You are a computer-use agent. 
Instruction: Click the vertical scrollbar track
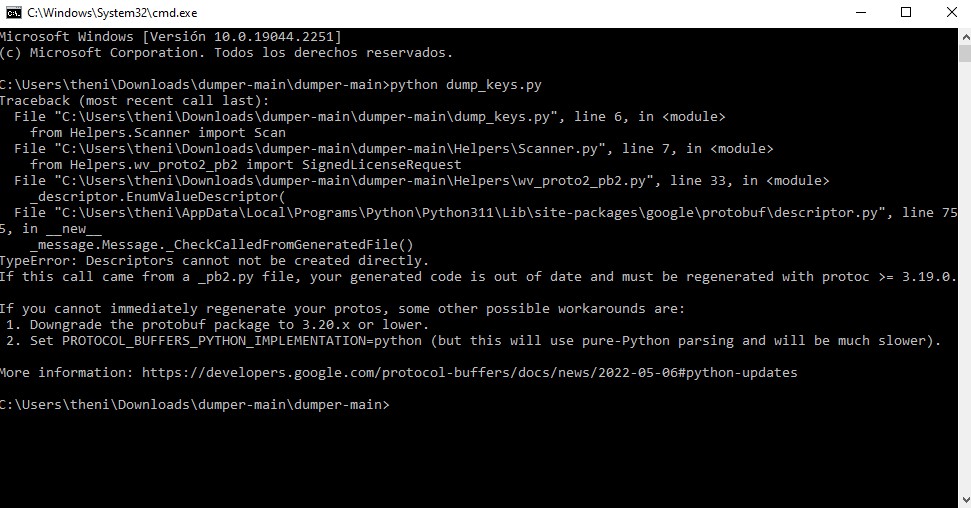point(962,300)
